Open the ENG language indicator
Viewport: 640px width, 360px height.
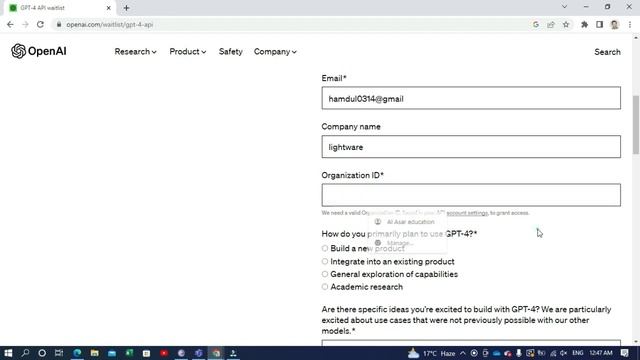tap(578, 353)
